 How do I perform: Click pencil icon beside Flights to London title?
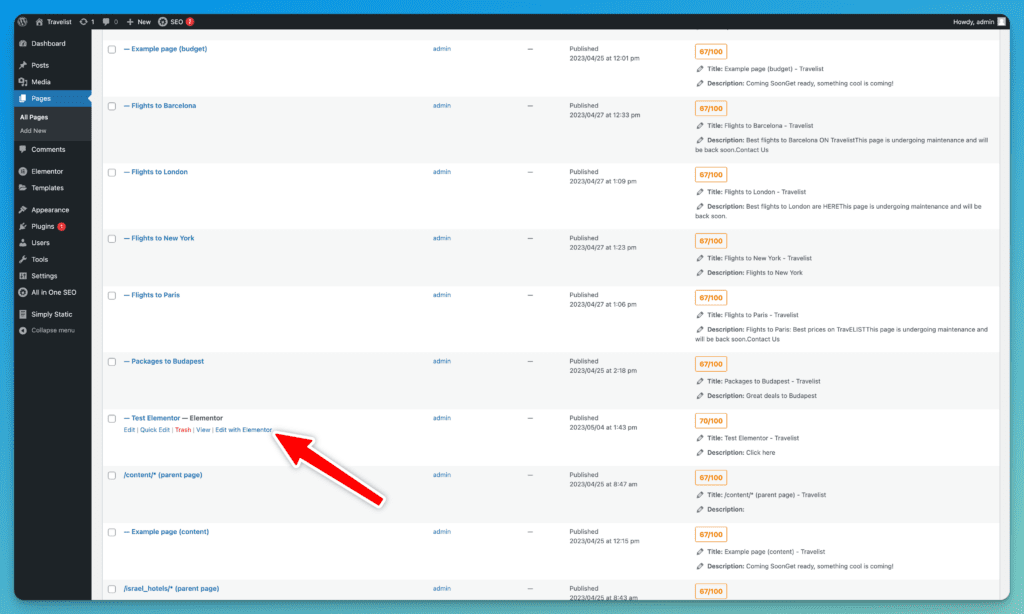coord(700,192)
